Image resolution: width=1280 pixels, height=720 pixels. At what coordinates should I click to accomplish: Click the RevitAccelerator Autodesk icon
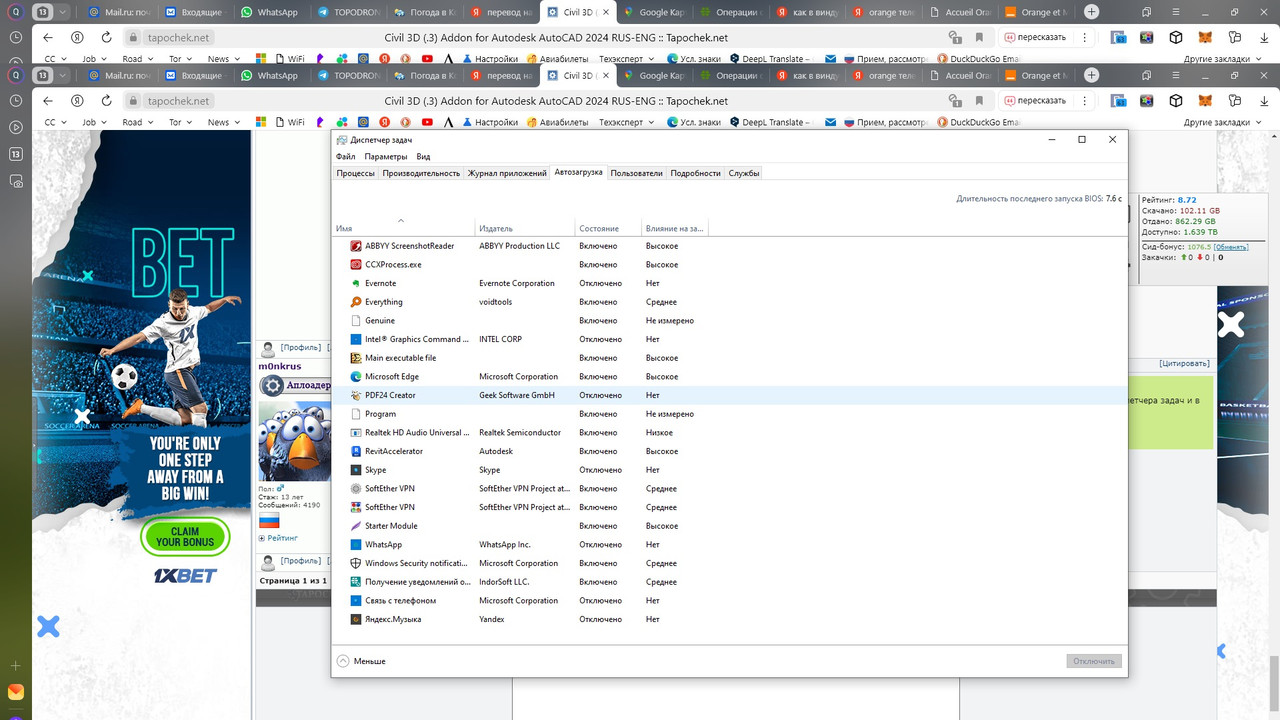[x=355, y=451]
